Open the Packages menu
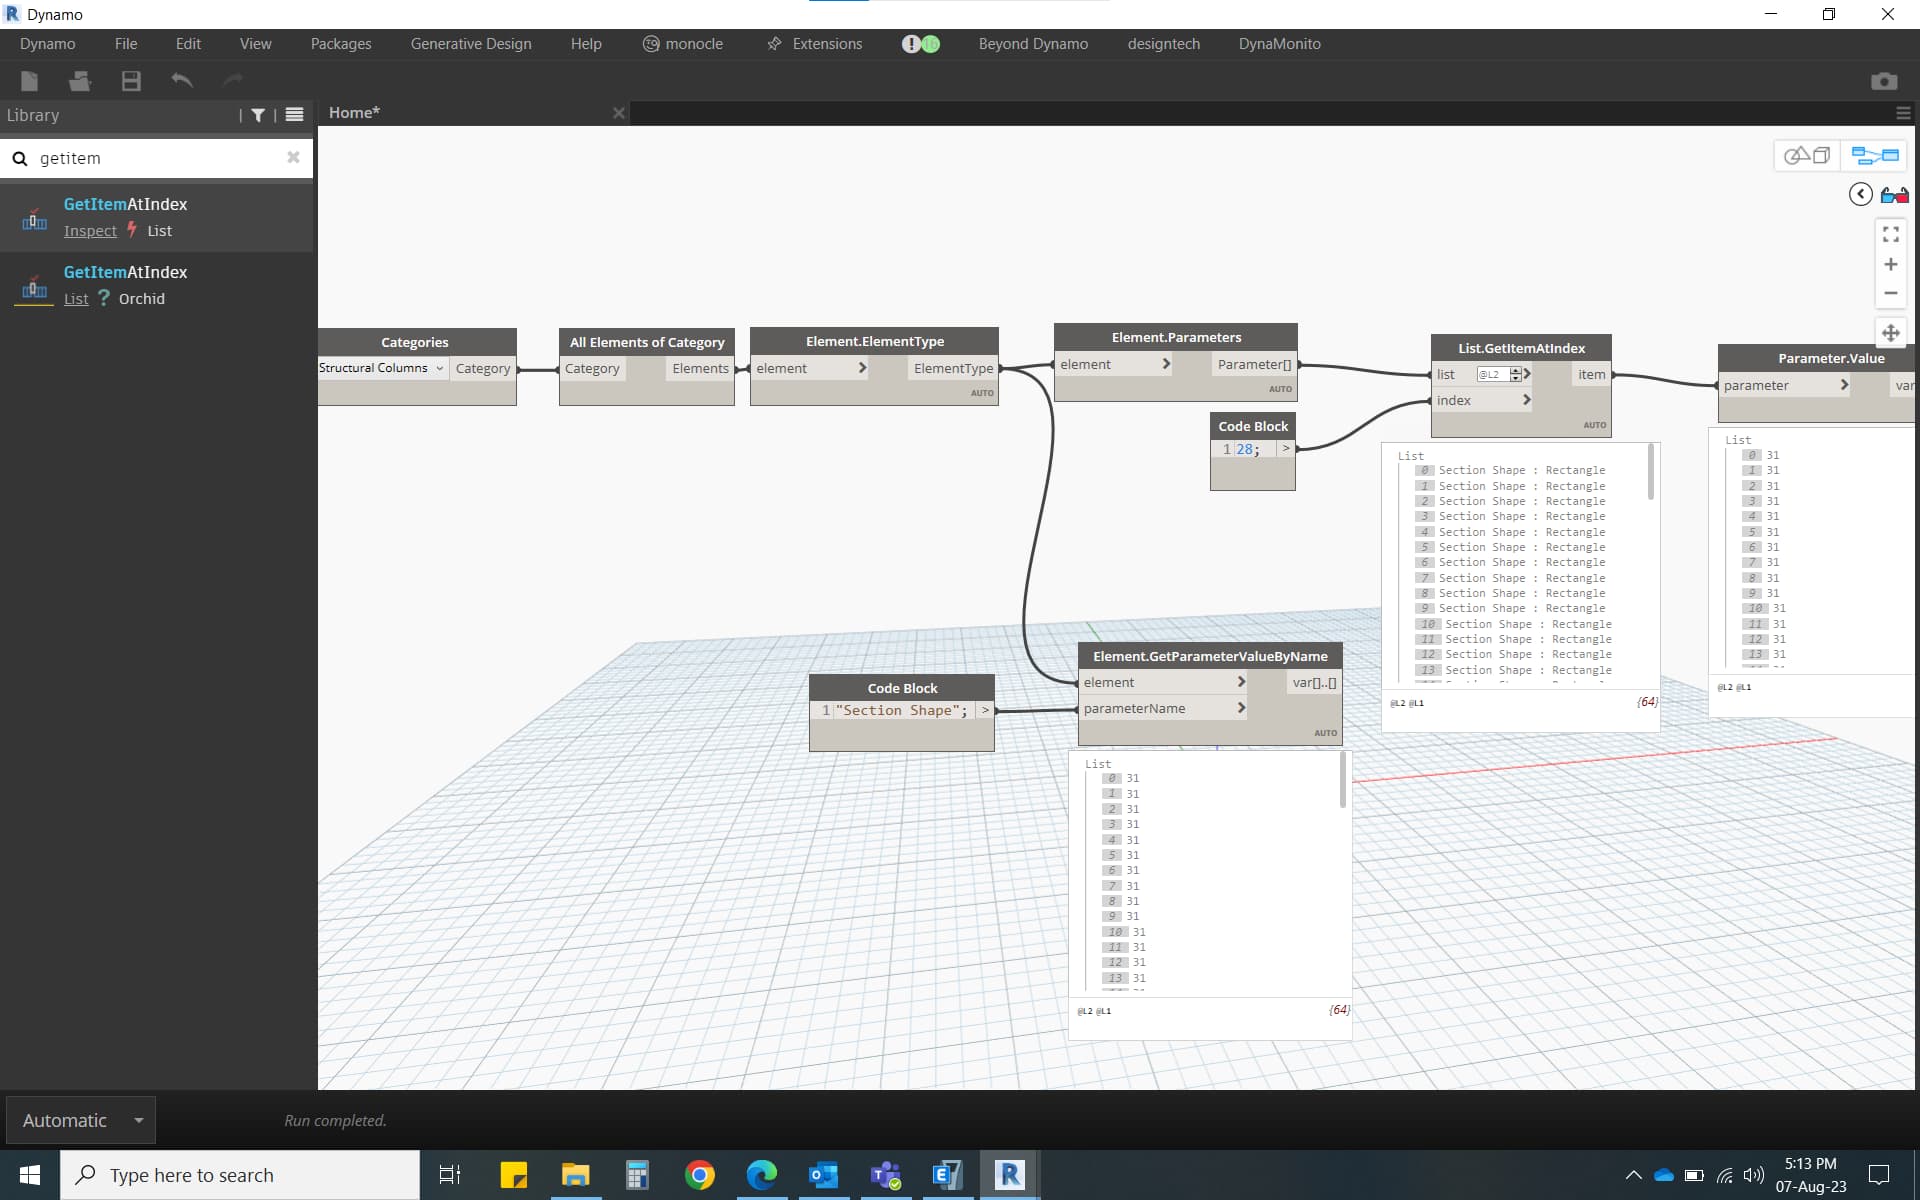1920x1200 pixels. click(x=340, y=44)
